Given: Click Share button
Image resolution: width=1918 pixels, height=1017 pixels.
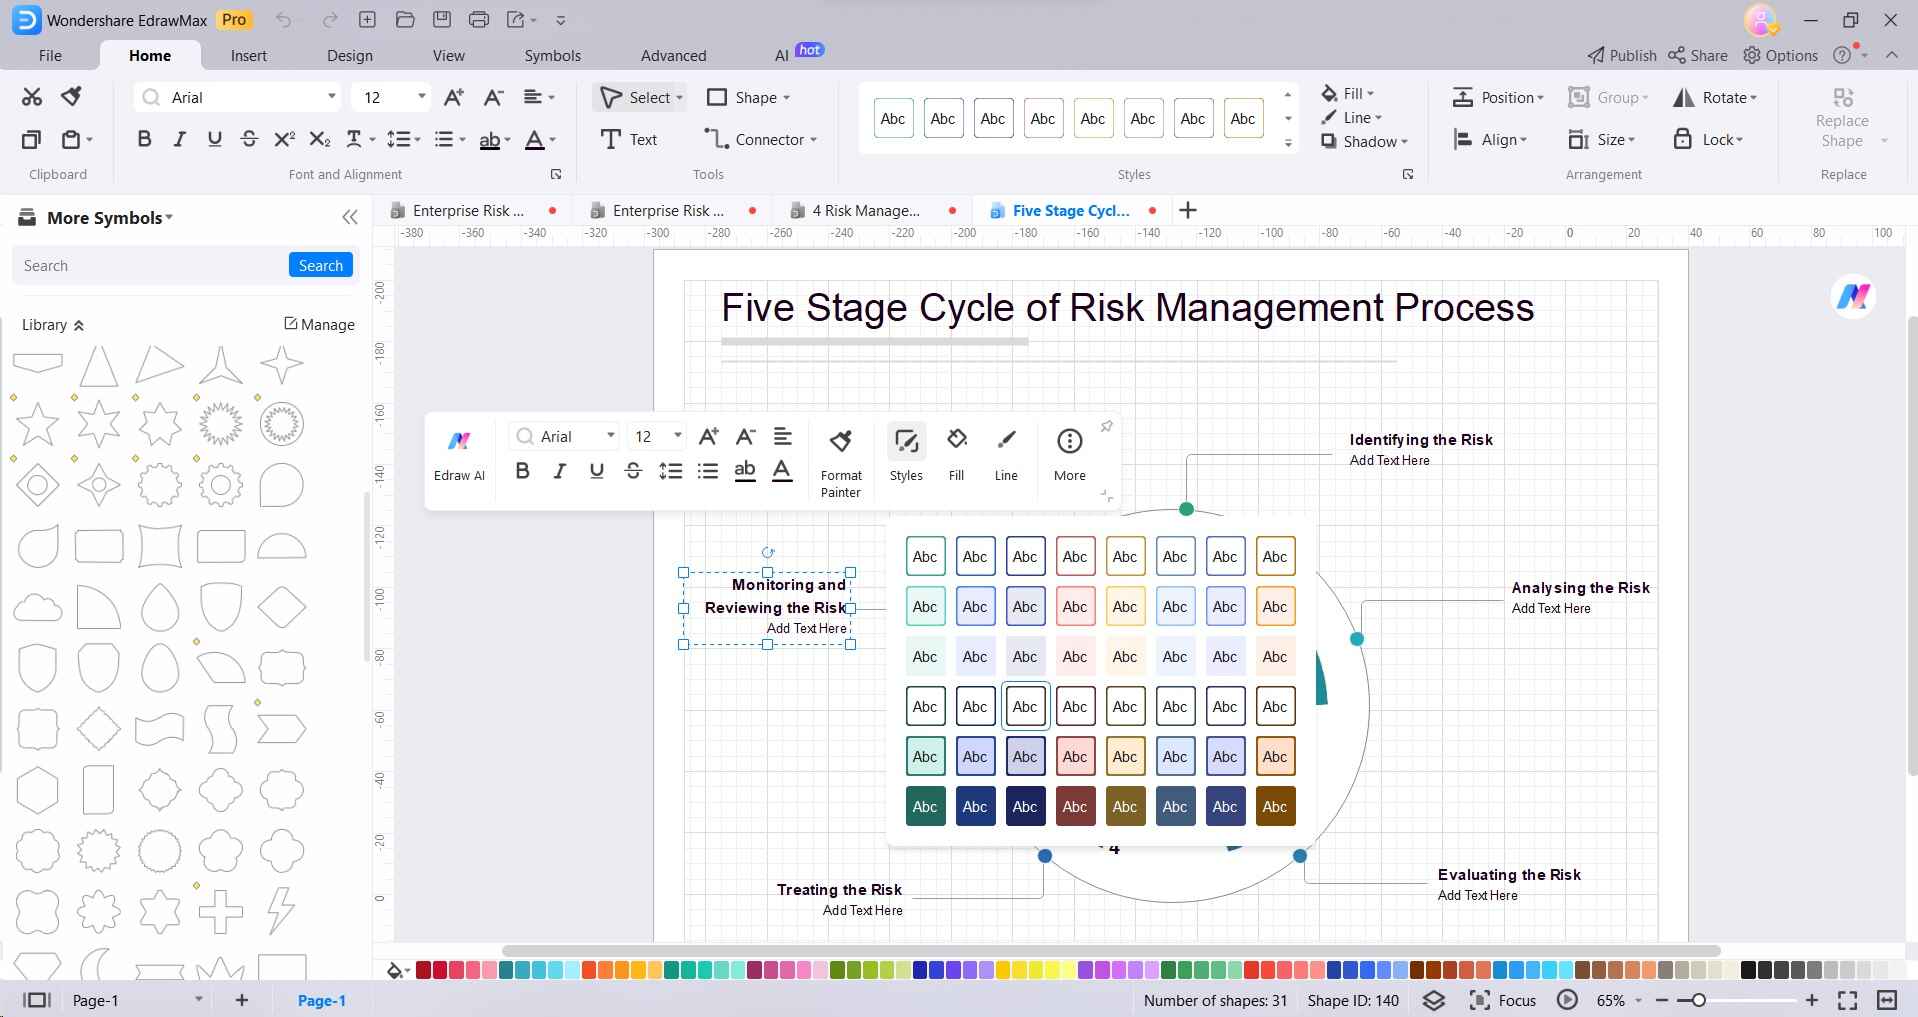Looking at the screenshot, I should click(x=1698, y=56).
